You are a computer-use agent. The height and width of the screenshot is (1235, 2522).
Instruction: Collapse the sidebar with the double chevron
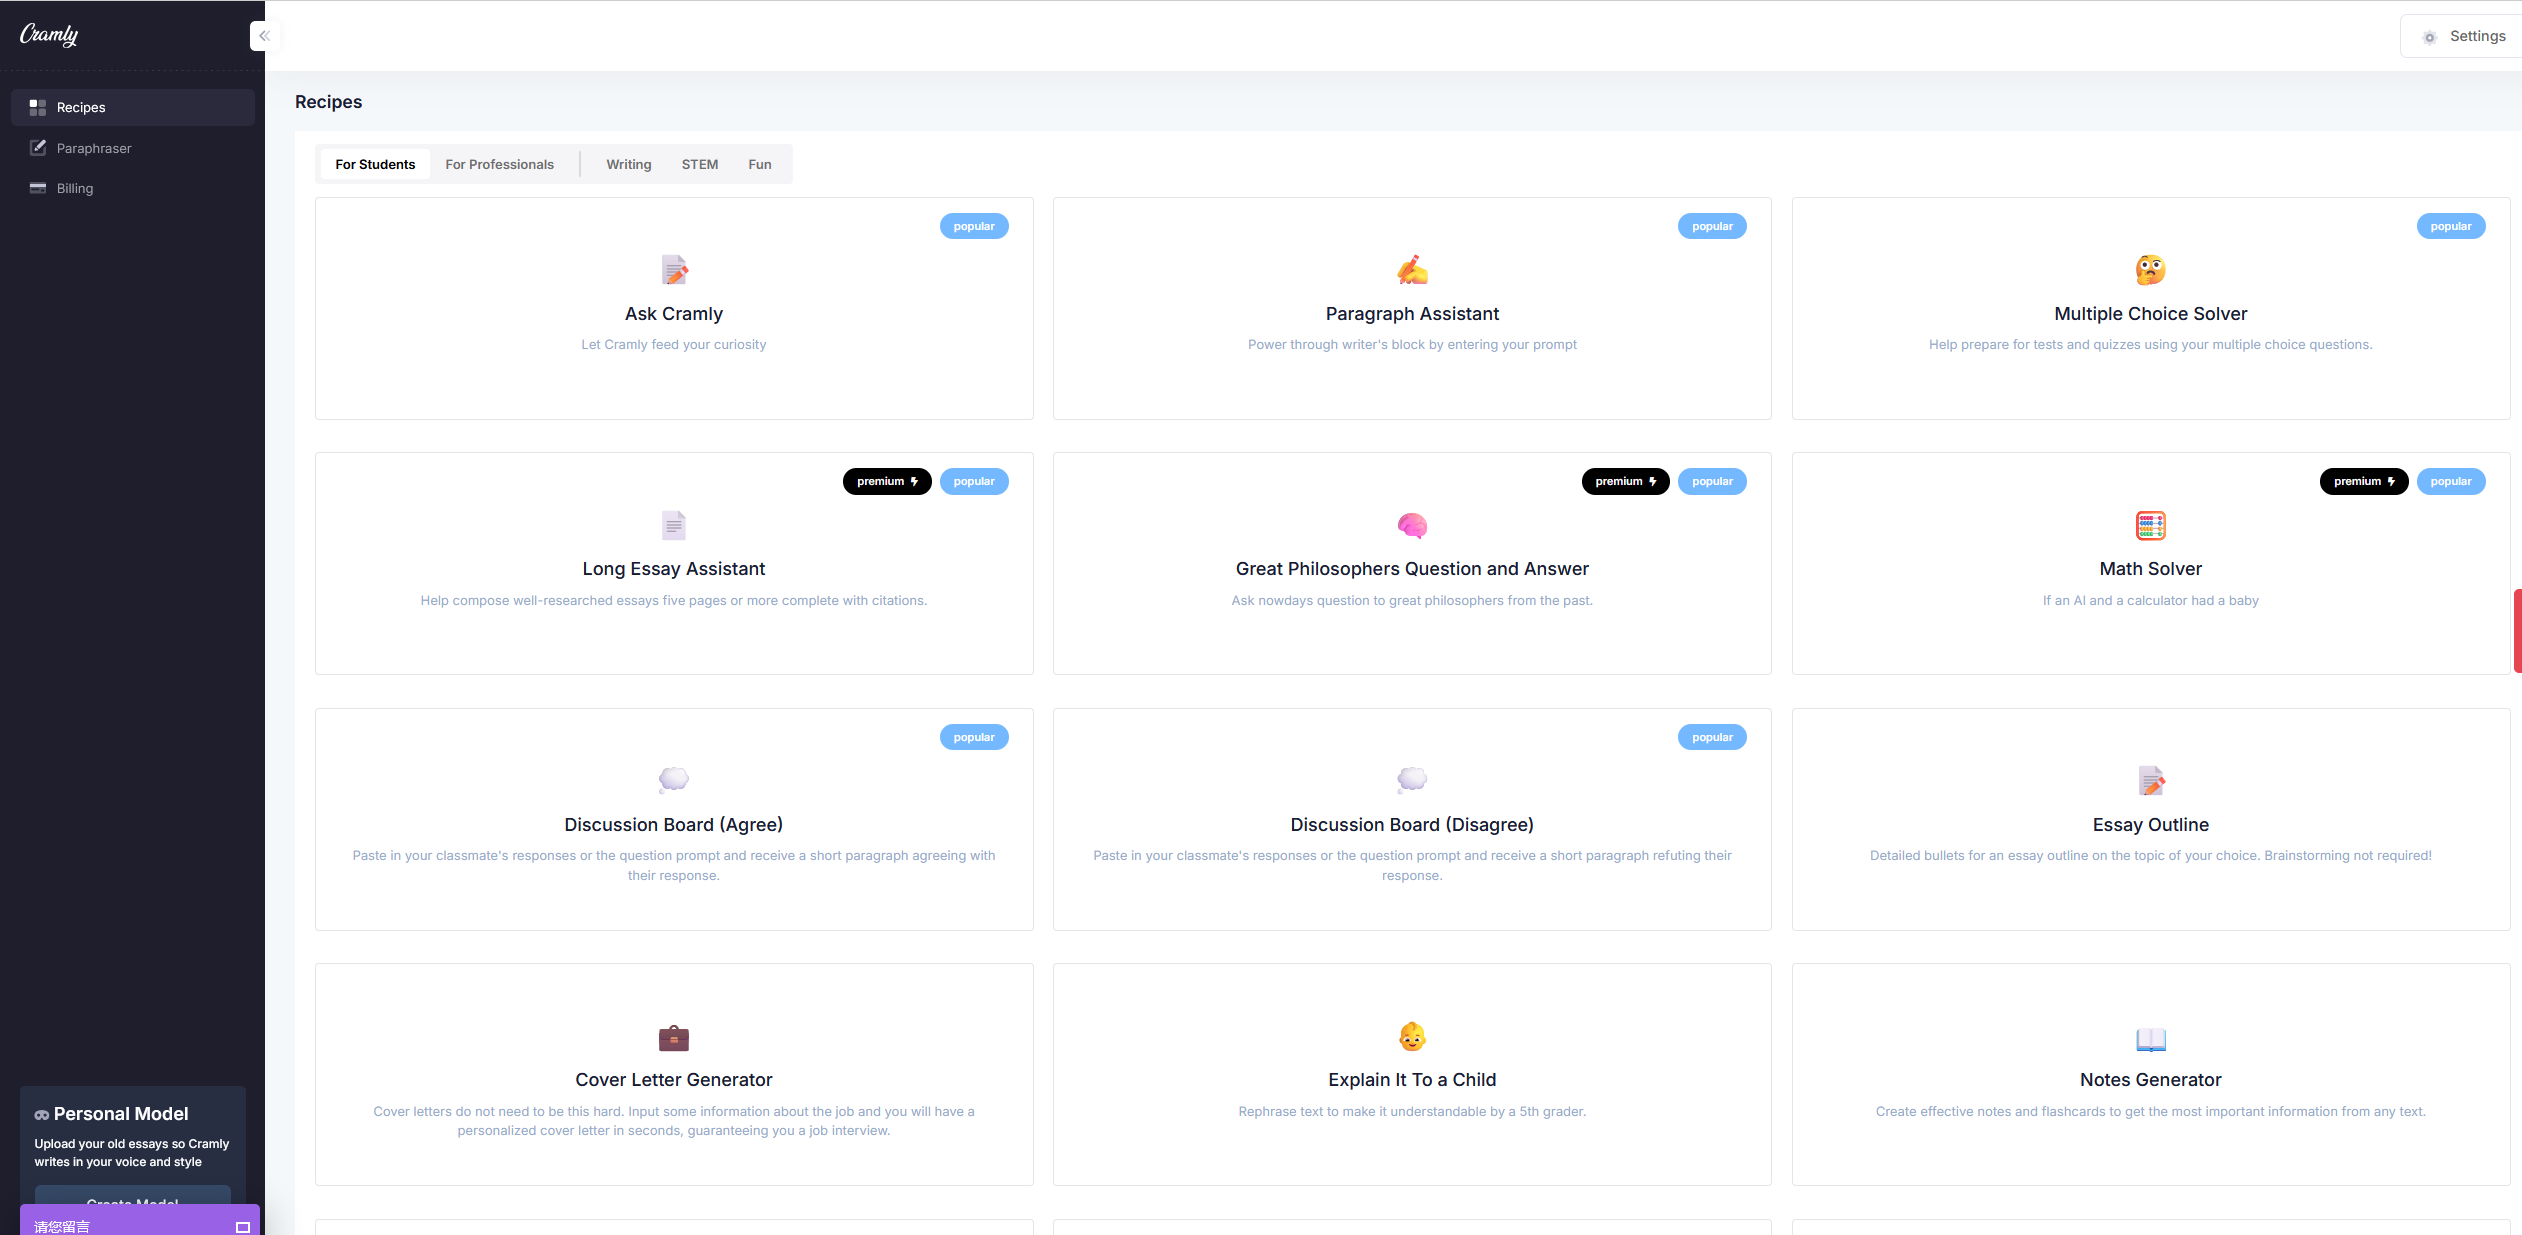[x=264, y=36]
